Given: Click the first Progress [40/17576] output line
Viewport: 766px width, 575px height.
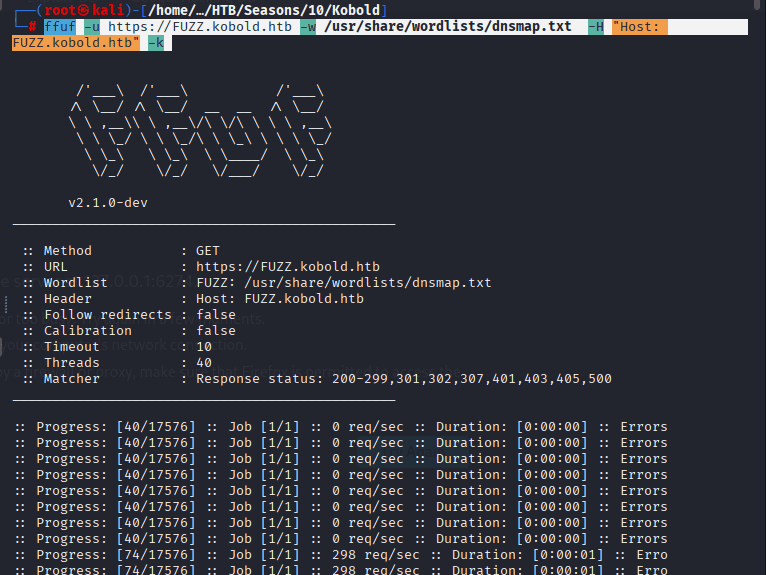Looking at the screenshot, I should point(340,427).
